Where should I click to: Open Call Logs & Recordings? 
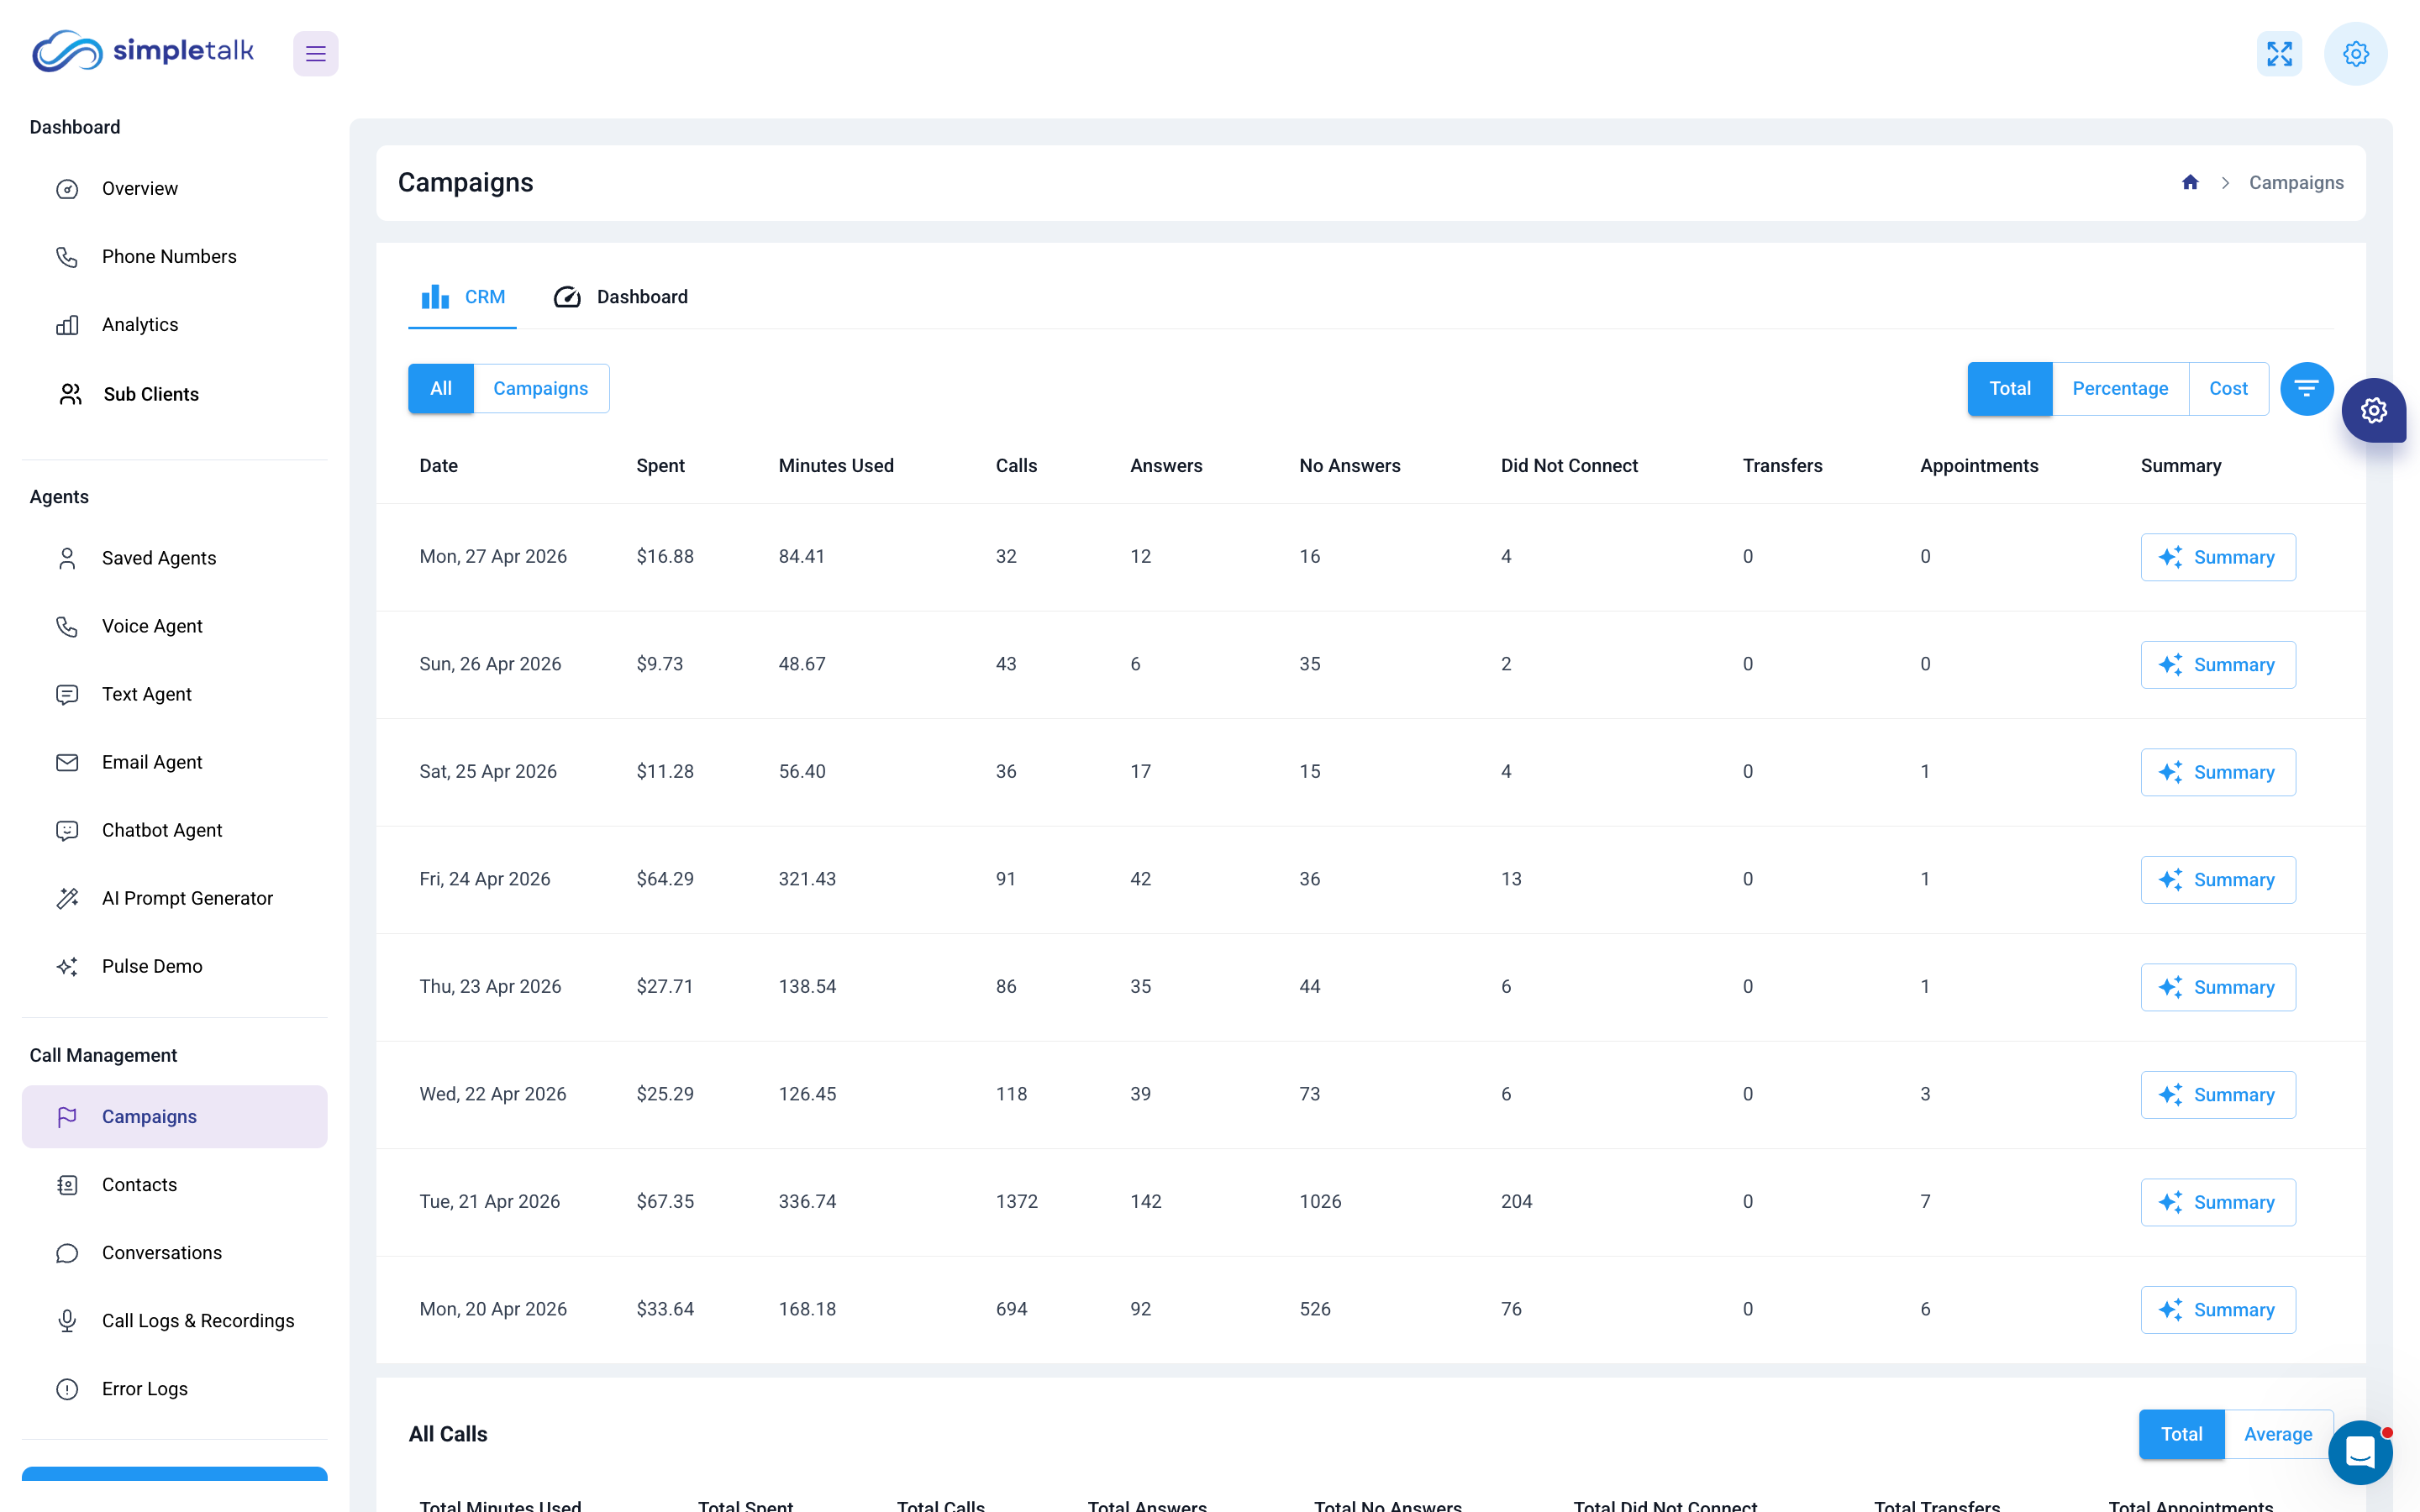click(x=197, y=1321)
